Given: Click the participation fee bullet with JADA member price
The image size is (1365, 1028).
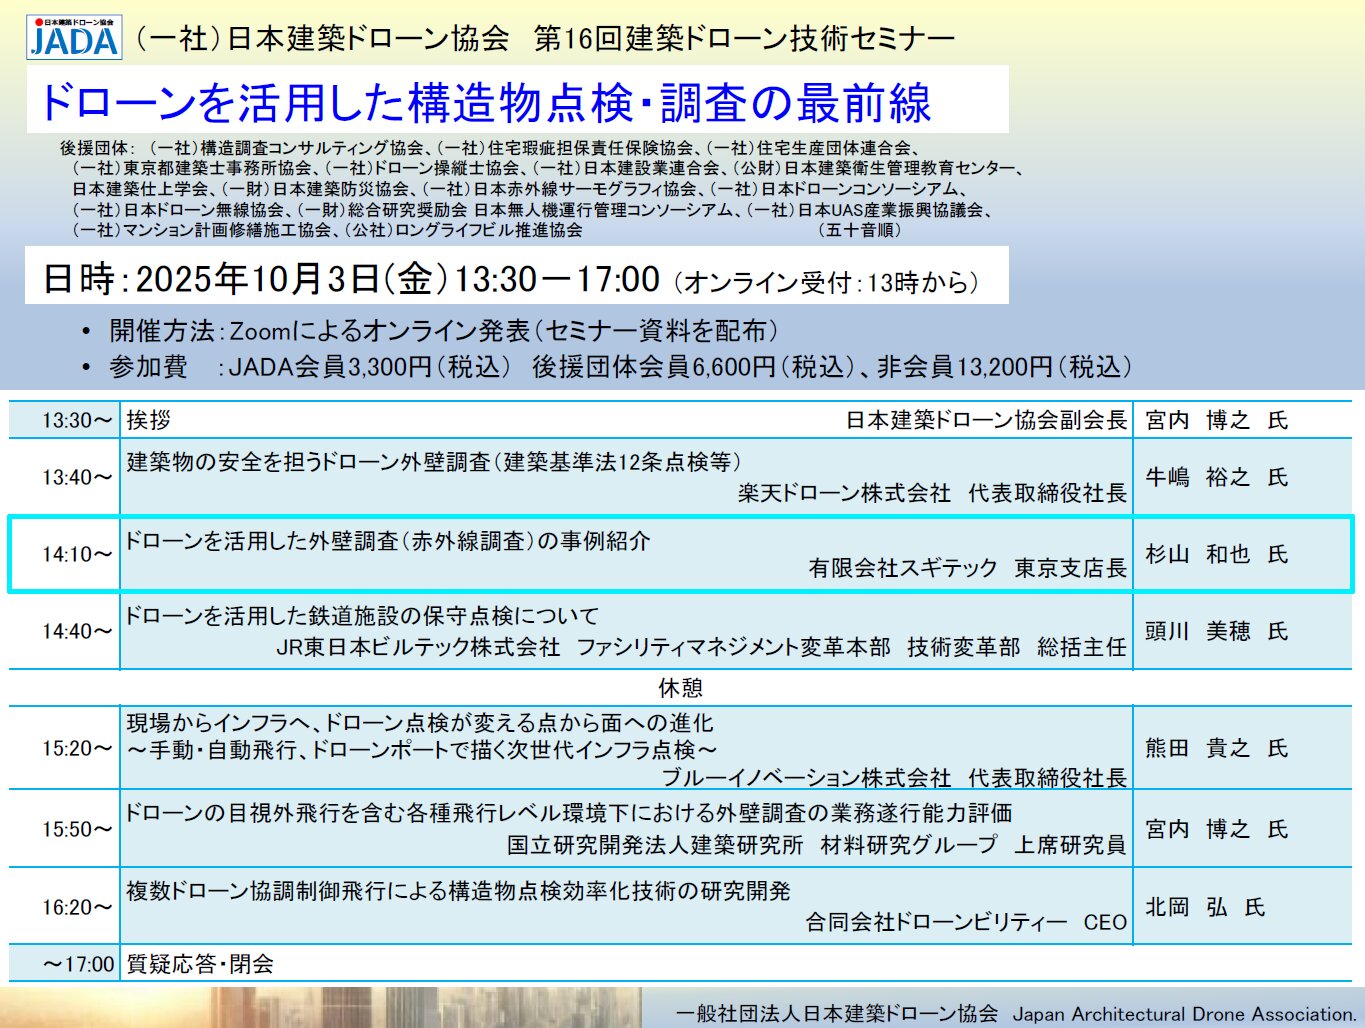Looking at the screenshot, I should (620, 367).
